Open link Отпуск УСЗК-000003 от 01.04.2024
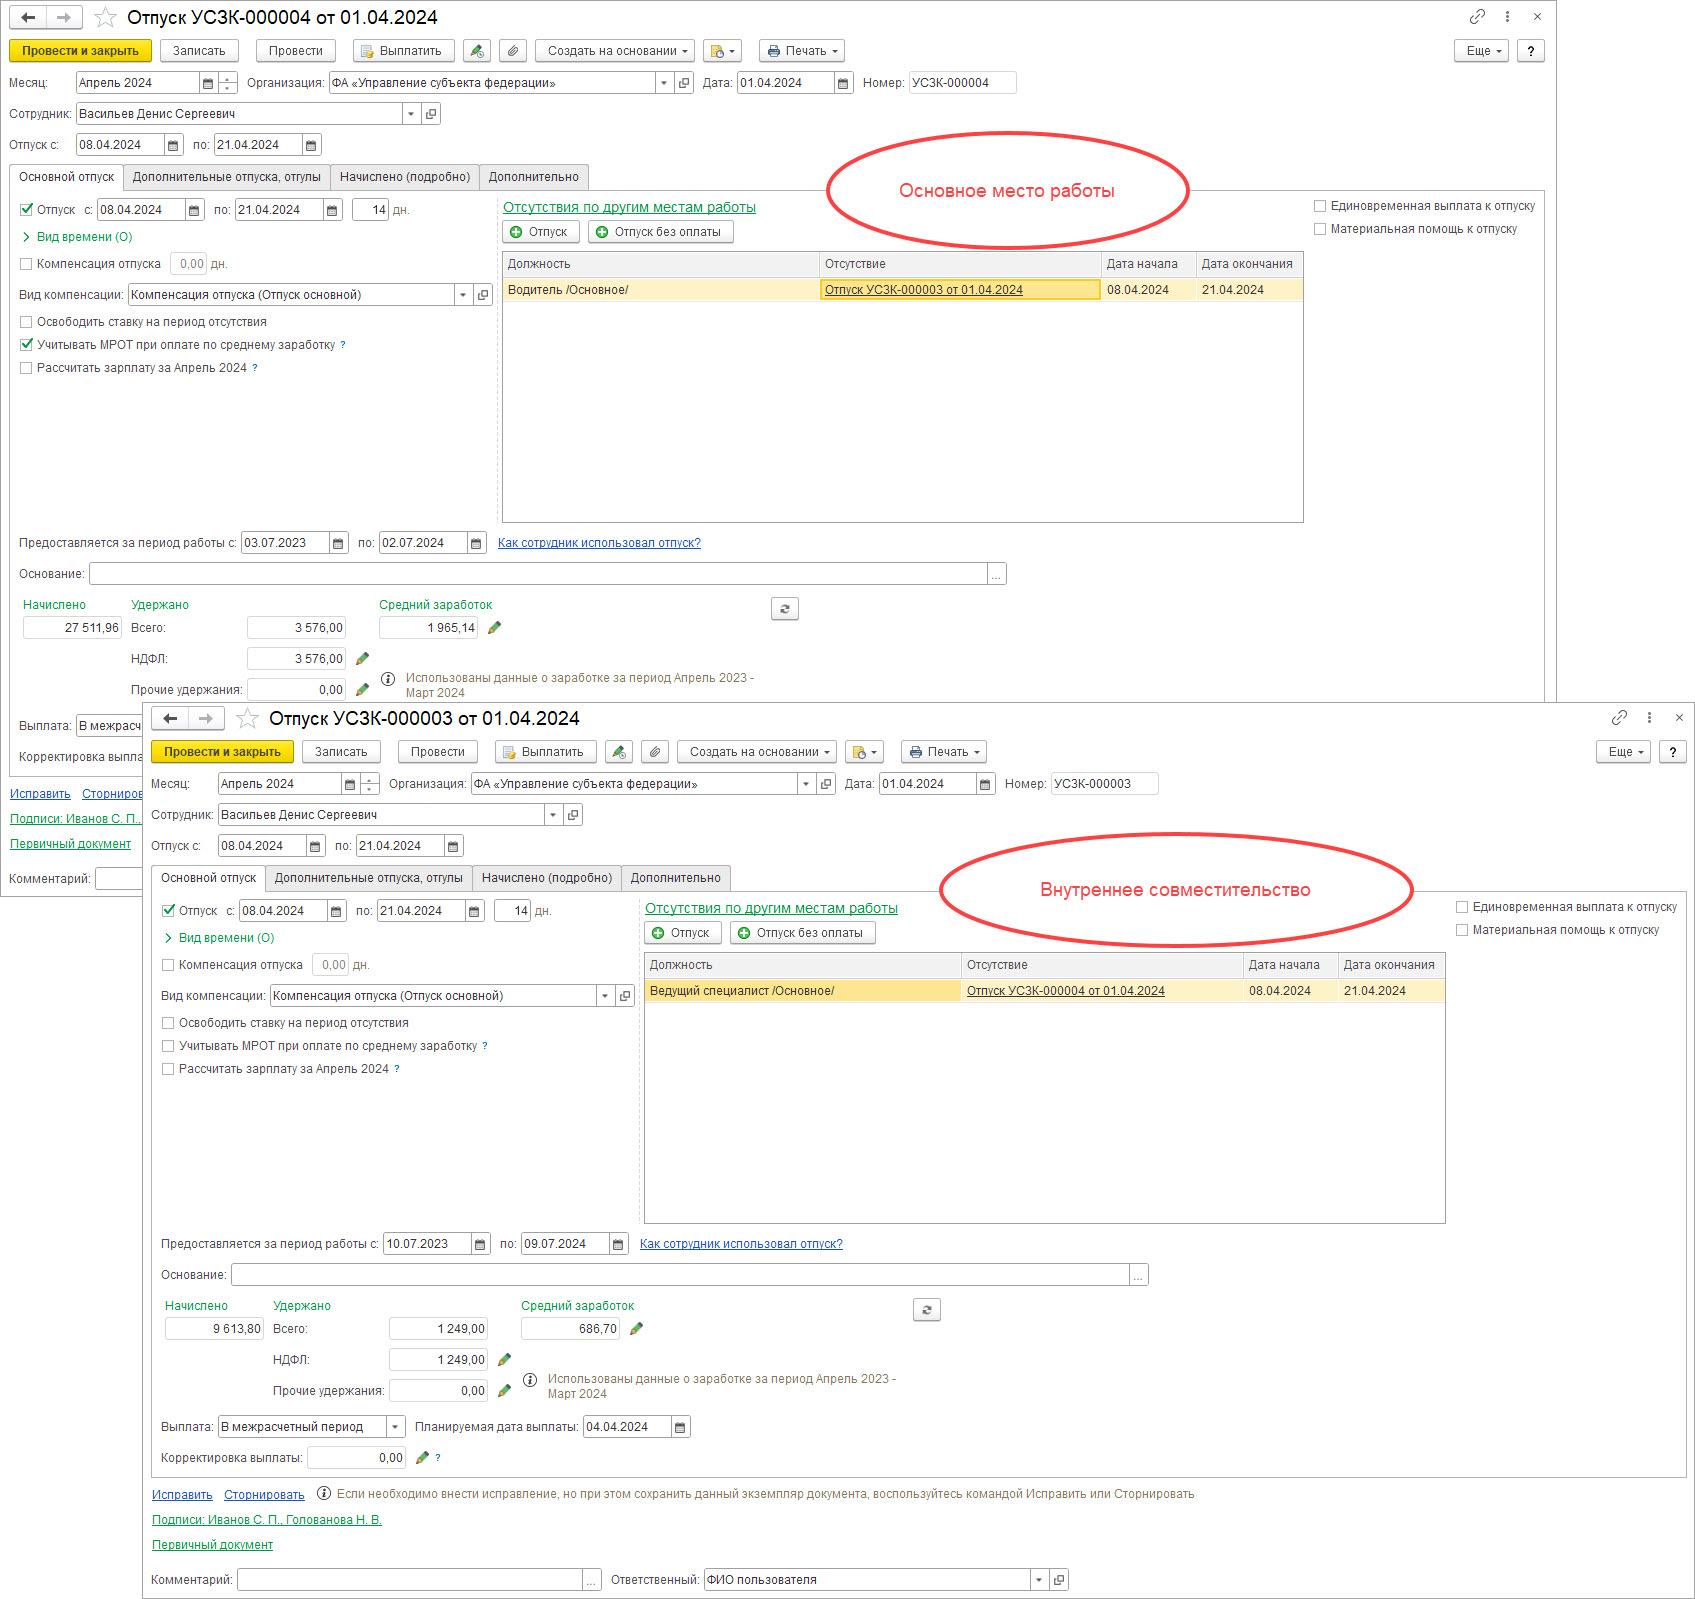 [924, 290]
